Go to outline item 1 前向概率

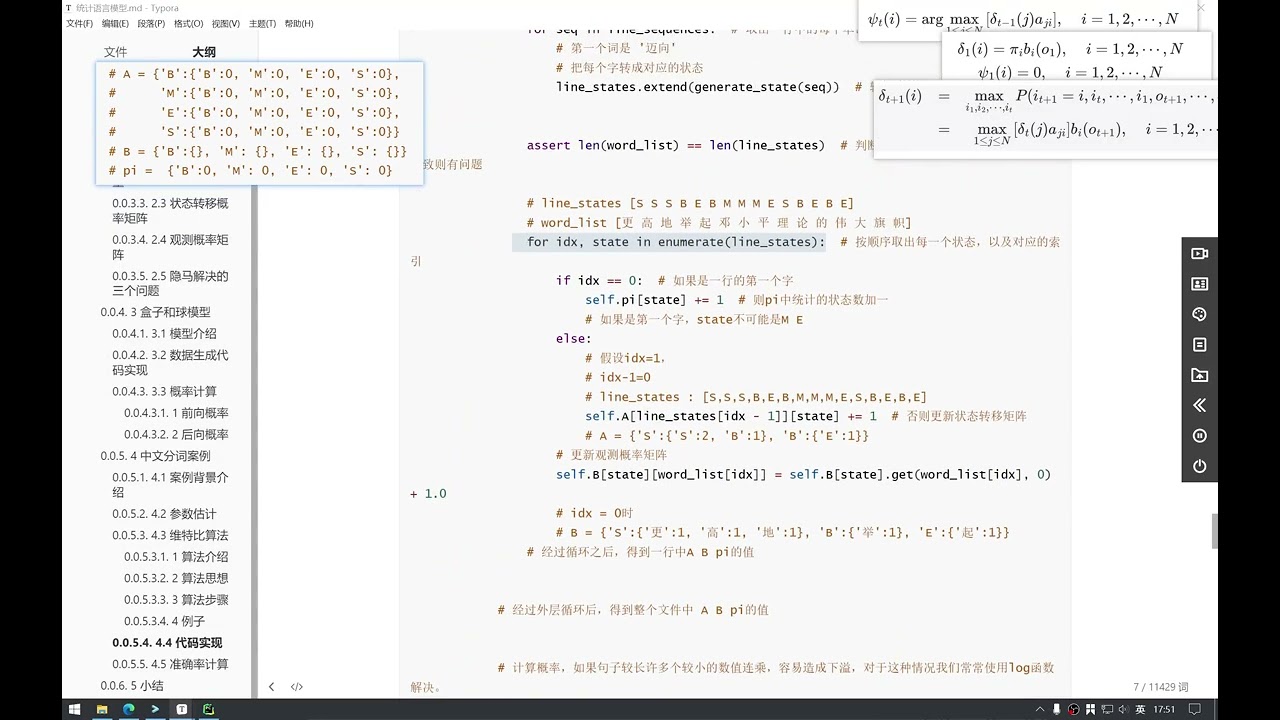[x=176, y=413]
